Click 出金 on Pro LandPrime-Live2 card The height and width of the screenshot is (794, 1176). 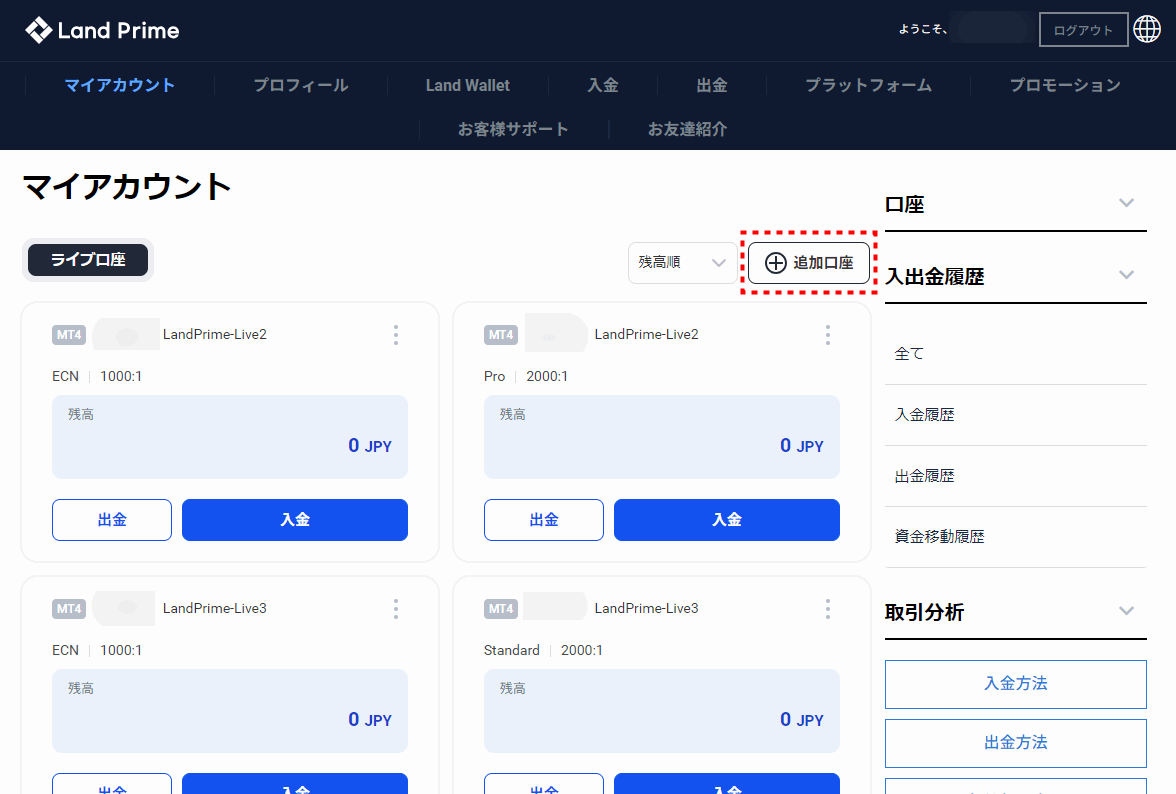coord(544,520)
